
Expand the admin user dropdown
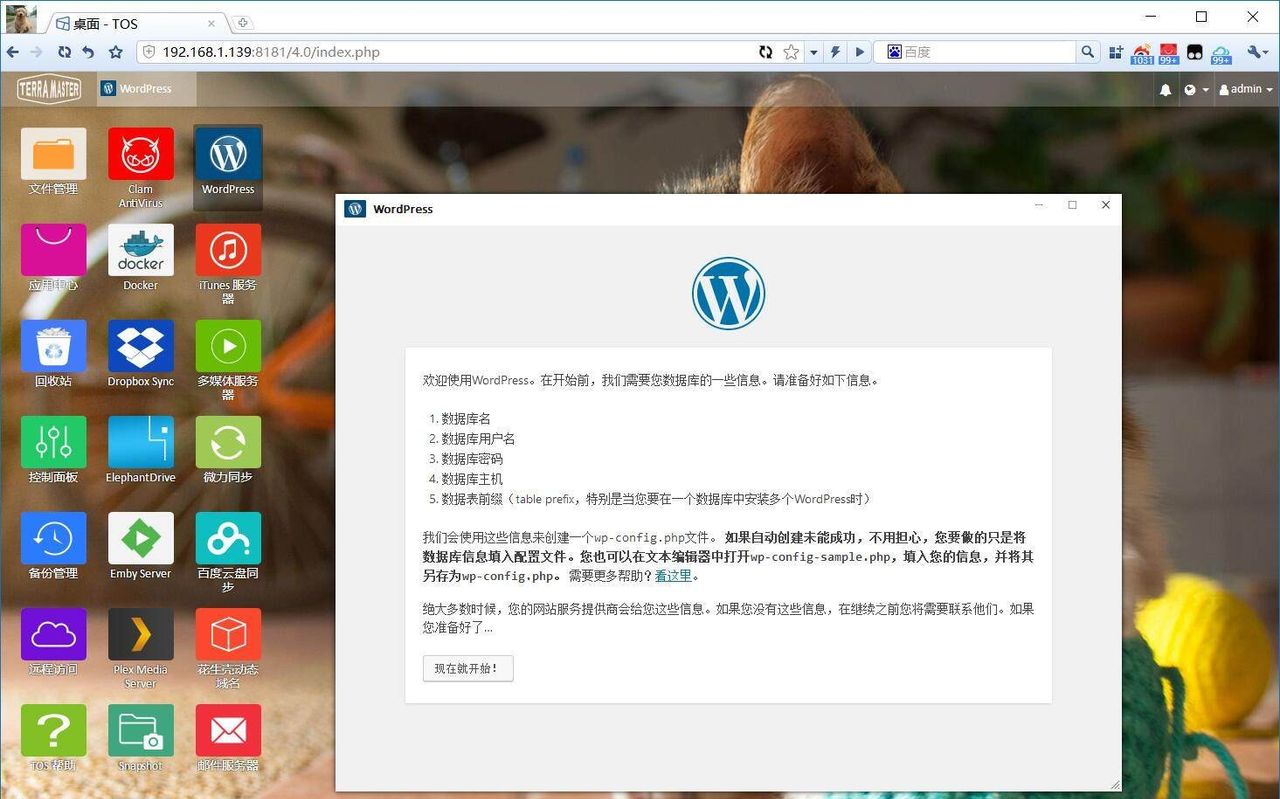coord(1246,89)
